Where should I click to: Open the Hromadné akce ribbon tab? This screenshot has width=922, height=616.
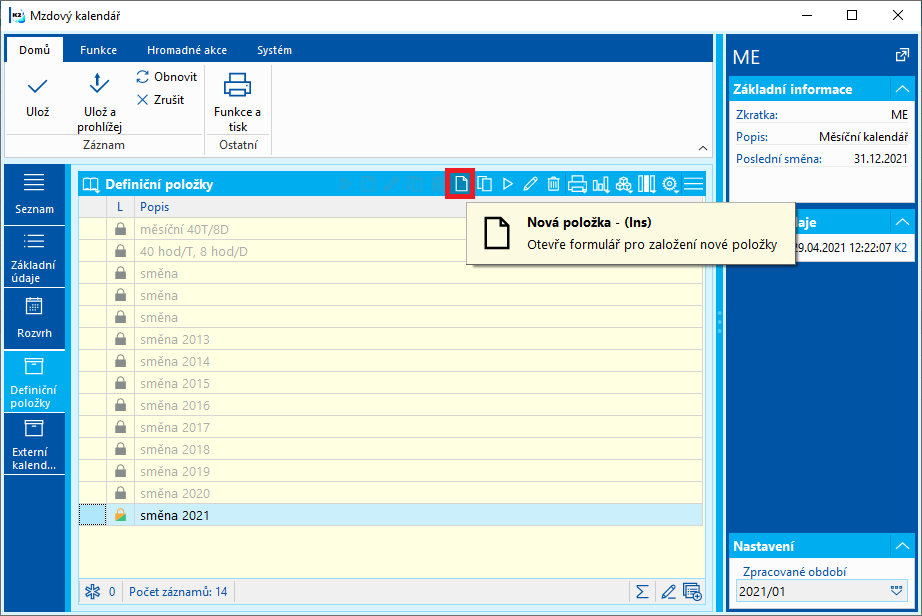tap(187, 50)
